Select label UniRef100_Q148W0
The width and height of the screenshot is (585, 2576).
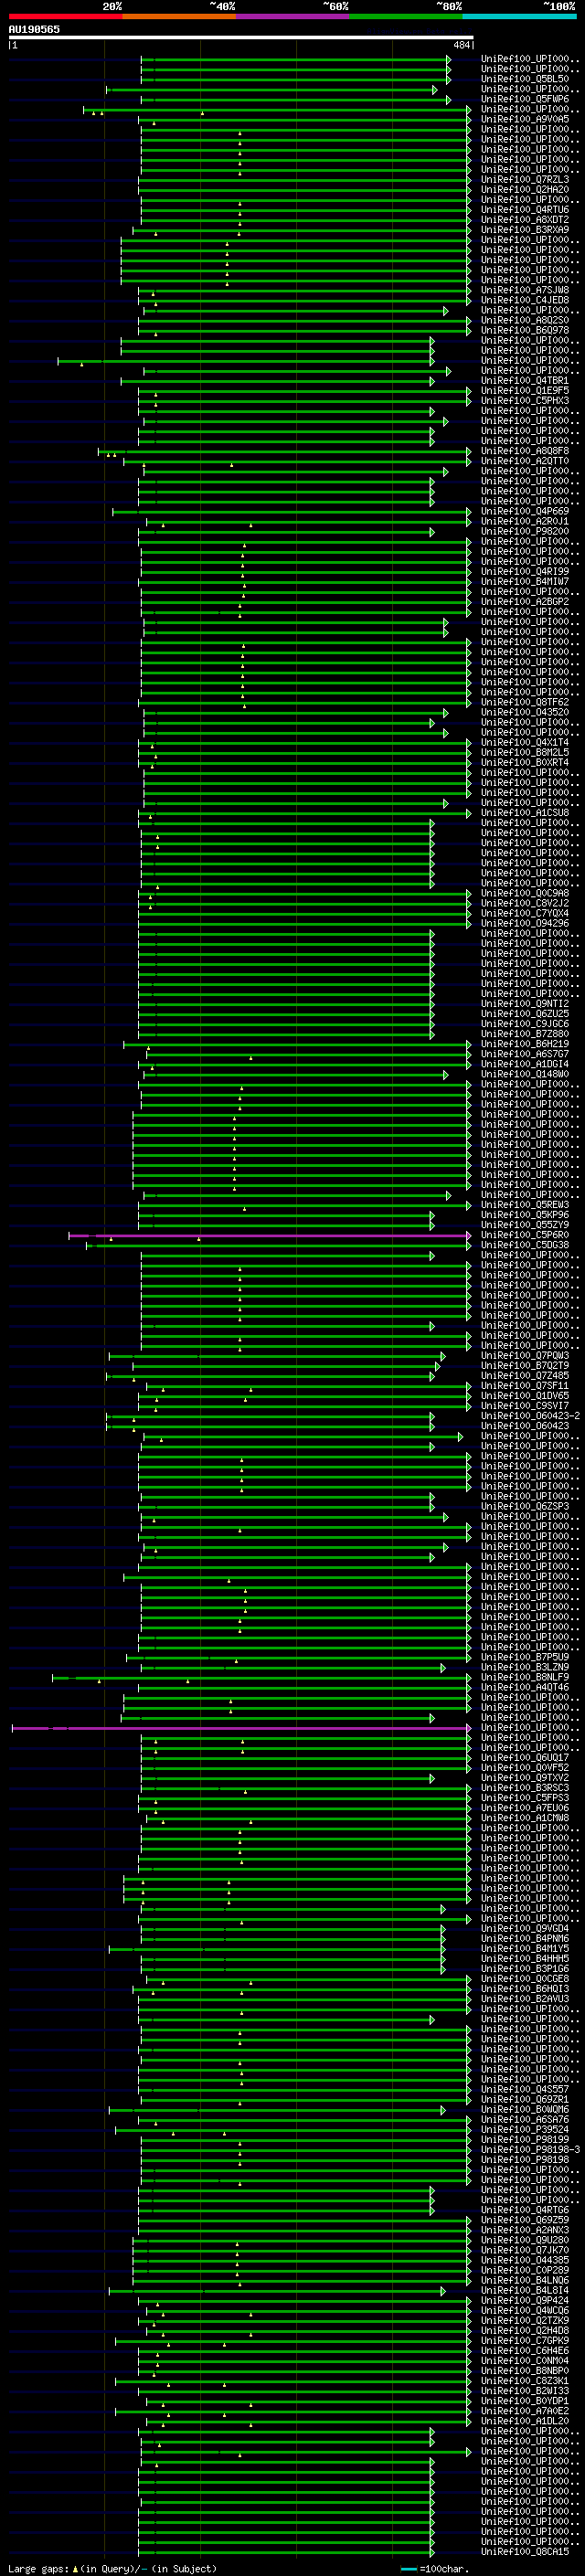tap(525, 1074)
